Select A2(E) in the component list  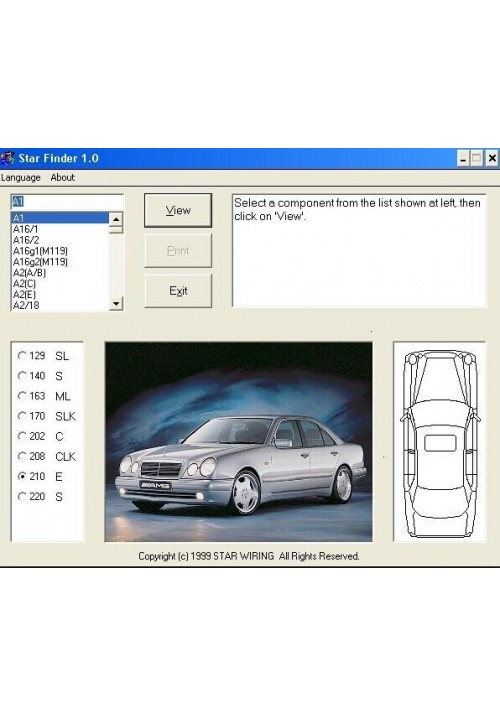(60, 294)
